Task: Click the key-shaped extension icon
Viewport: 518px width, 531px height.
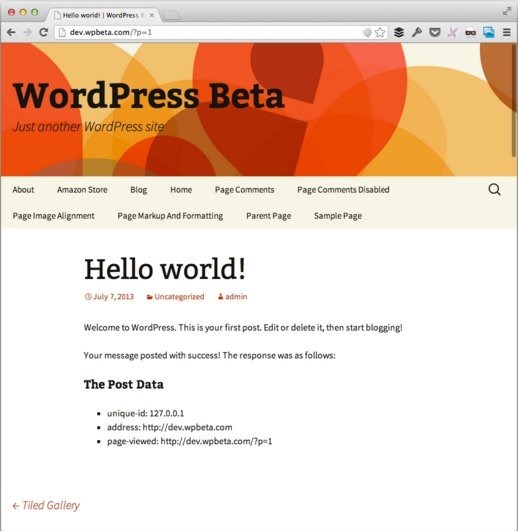Action: point(417,33)
